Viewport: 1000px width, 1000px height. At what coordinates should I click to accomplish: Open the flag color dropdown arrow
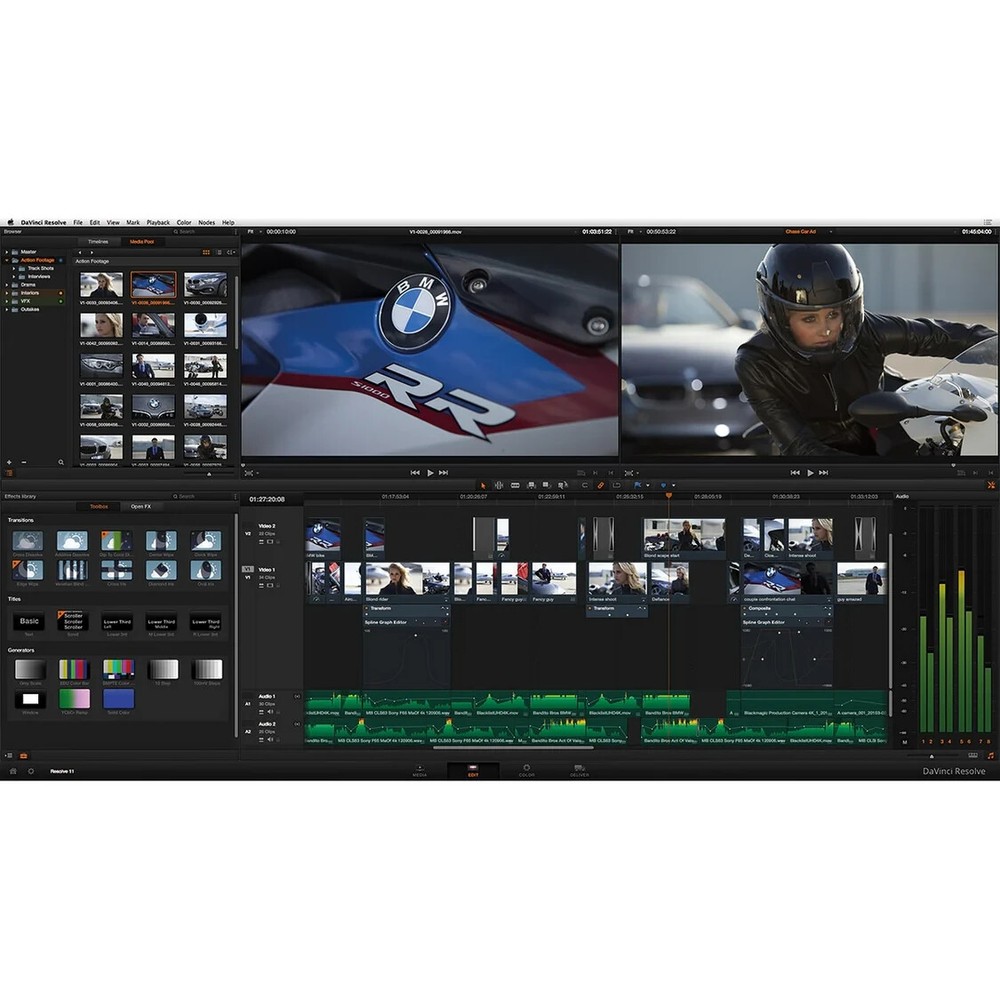[x=648, y=485]
